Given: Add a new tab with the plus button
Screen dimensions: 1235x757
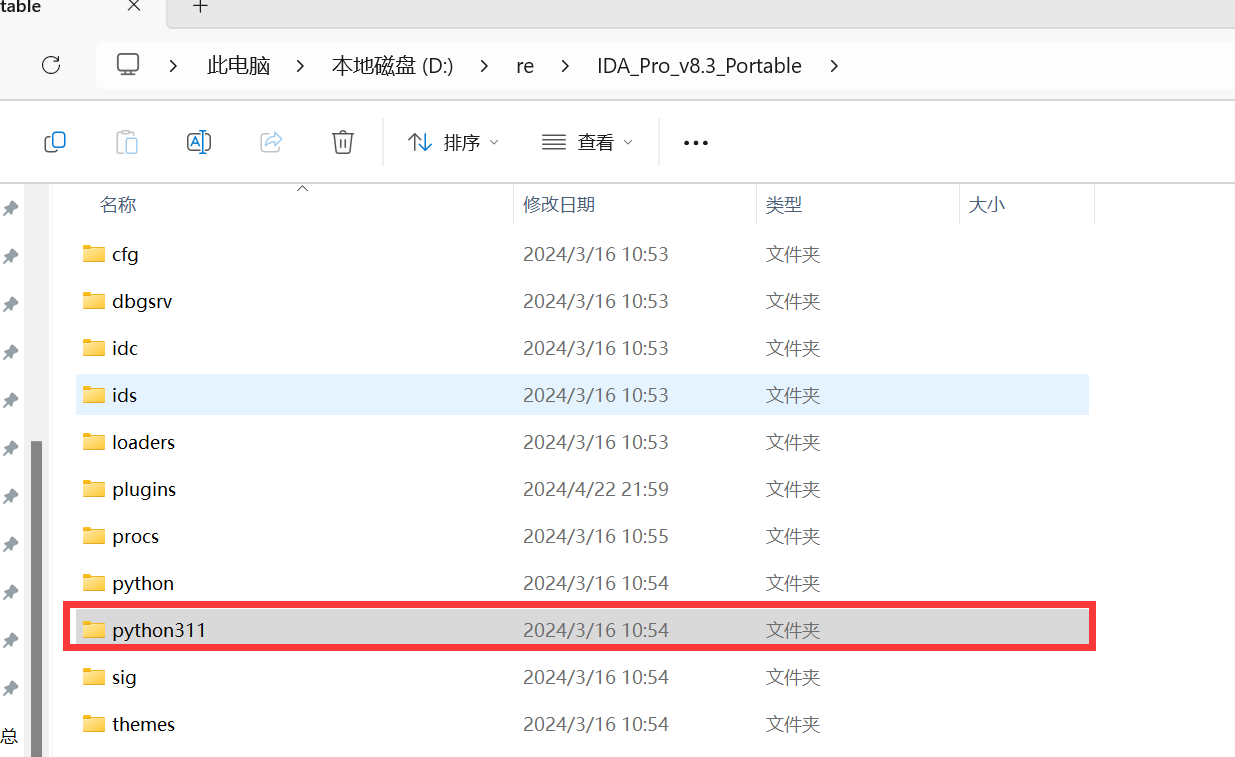Looking at the screenshot, I should point(200,6).
